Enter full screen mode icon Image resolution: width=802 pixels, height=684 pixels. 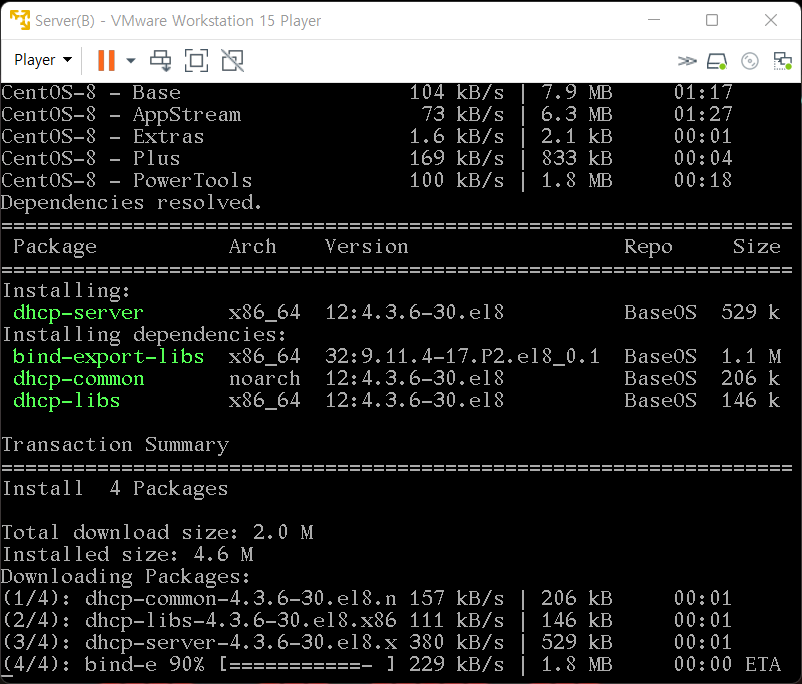tap(196, 60)
